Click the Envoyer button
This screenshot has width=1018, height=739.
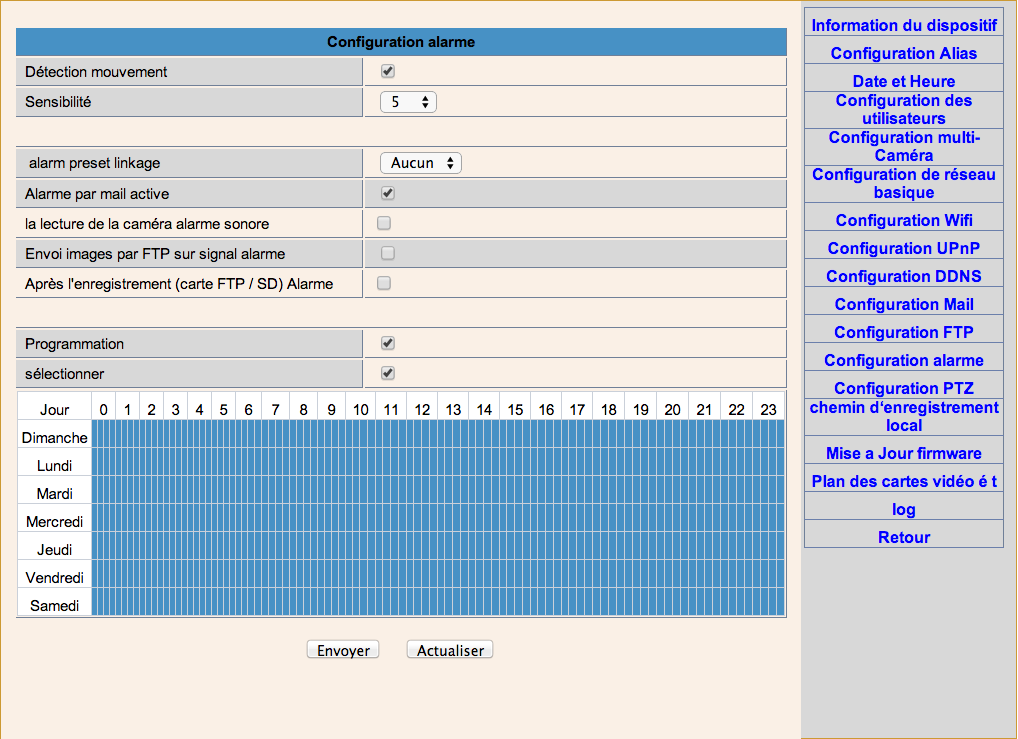[343, 650]
